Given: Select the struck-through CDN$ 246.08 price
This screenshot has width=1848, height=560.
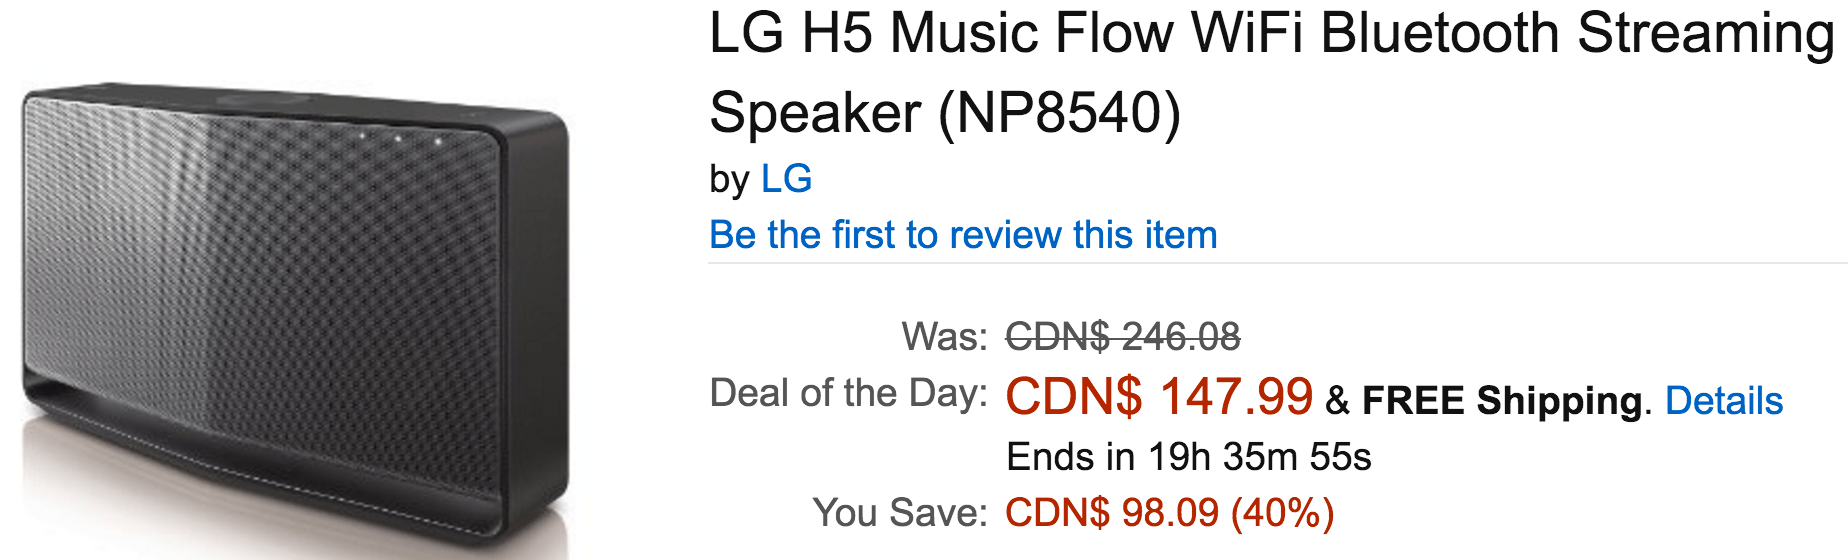Looking at the screenshot, I should click(1123, 336).
